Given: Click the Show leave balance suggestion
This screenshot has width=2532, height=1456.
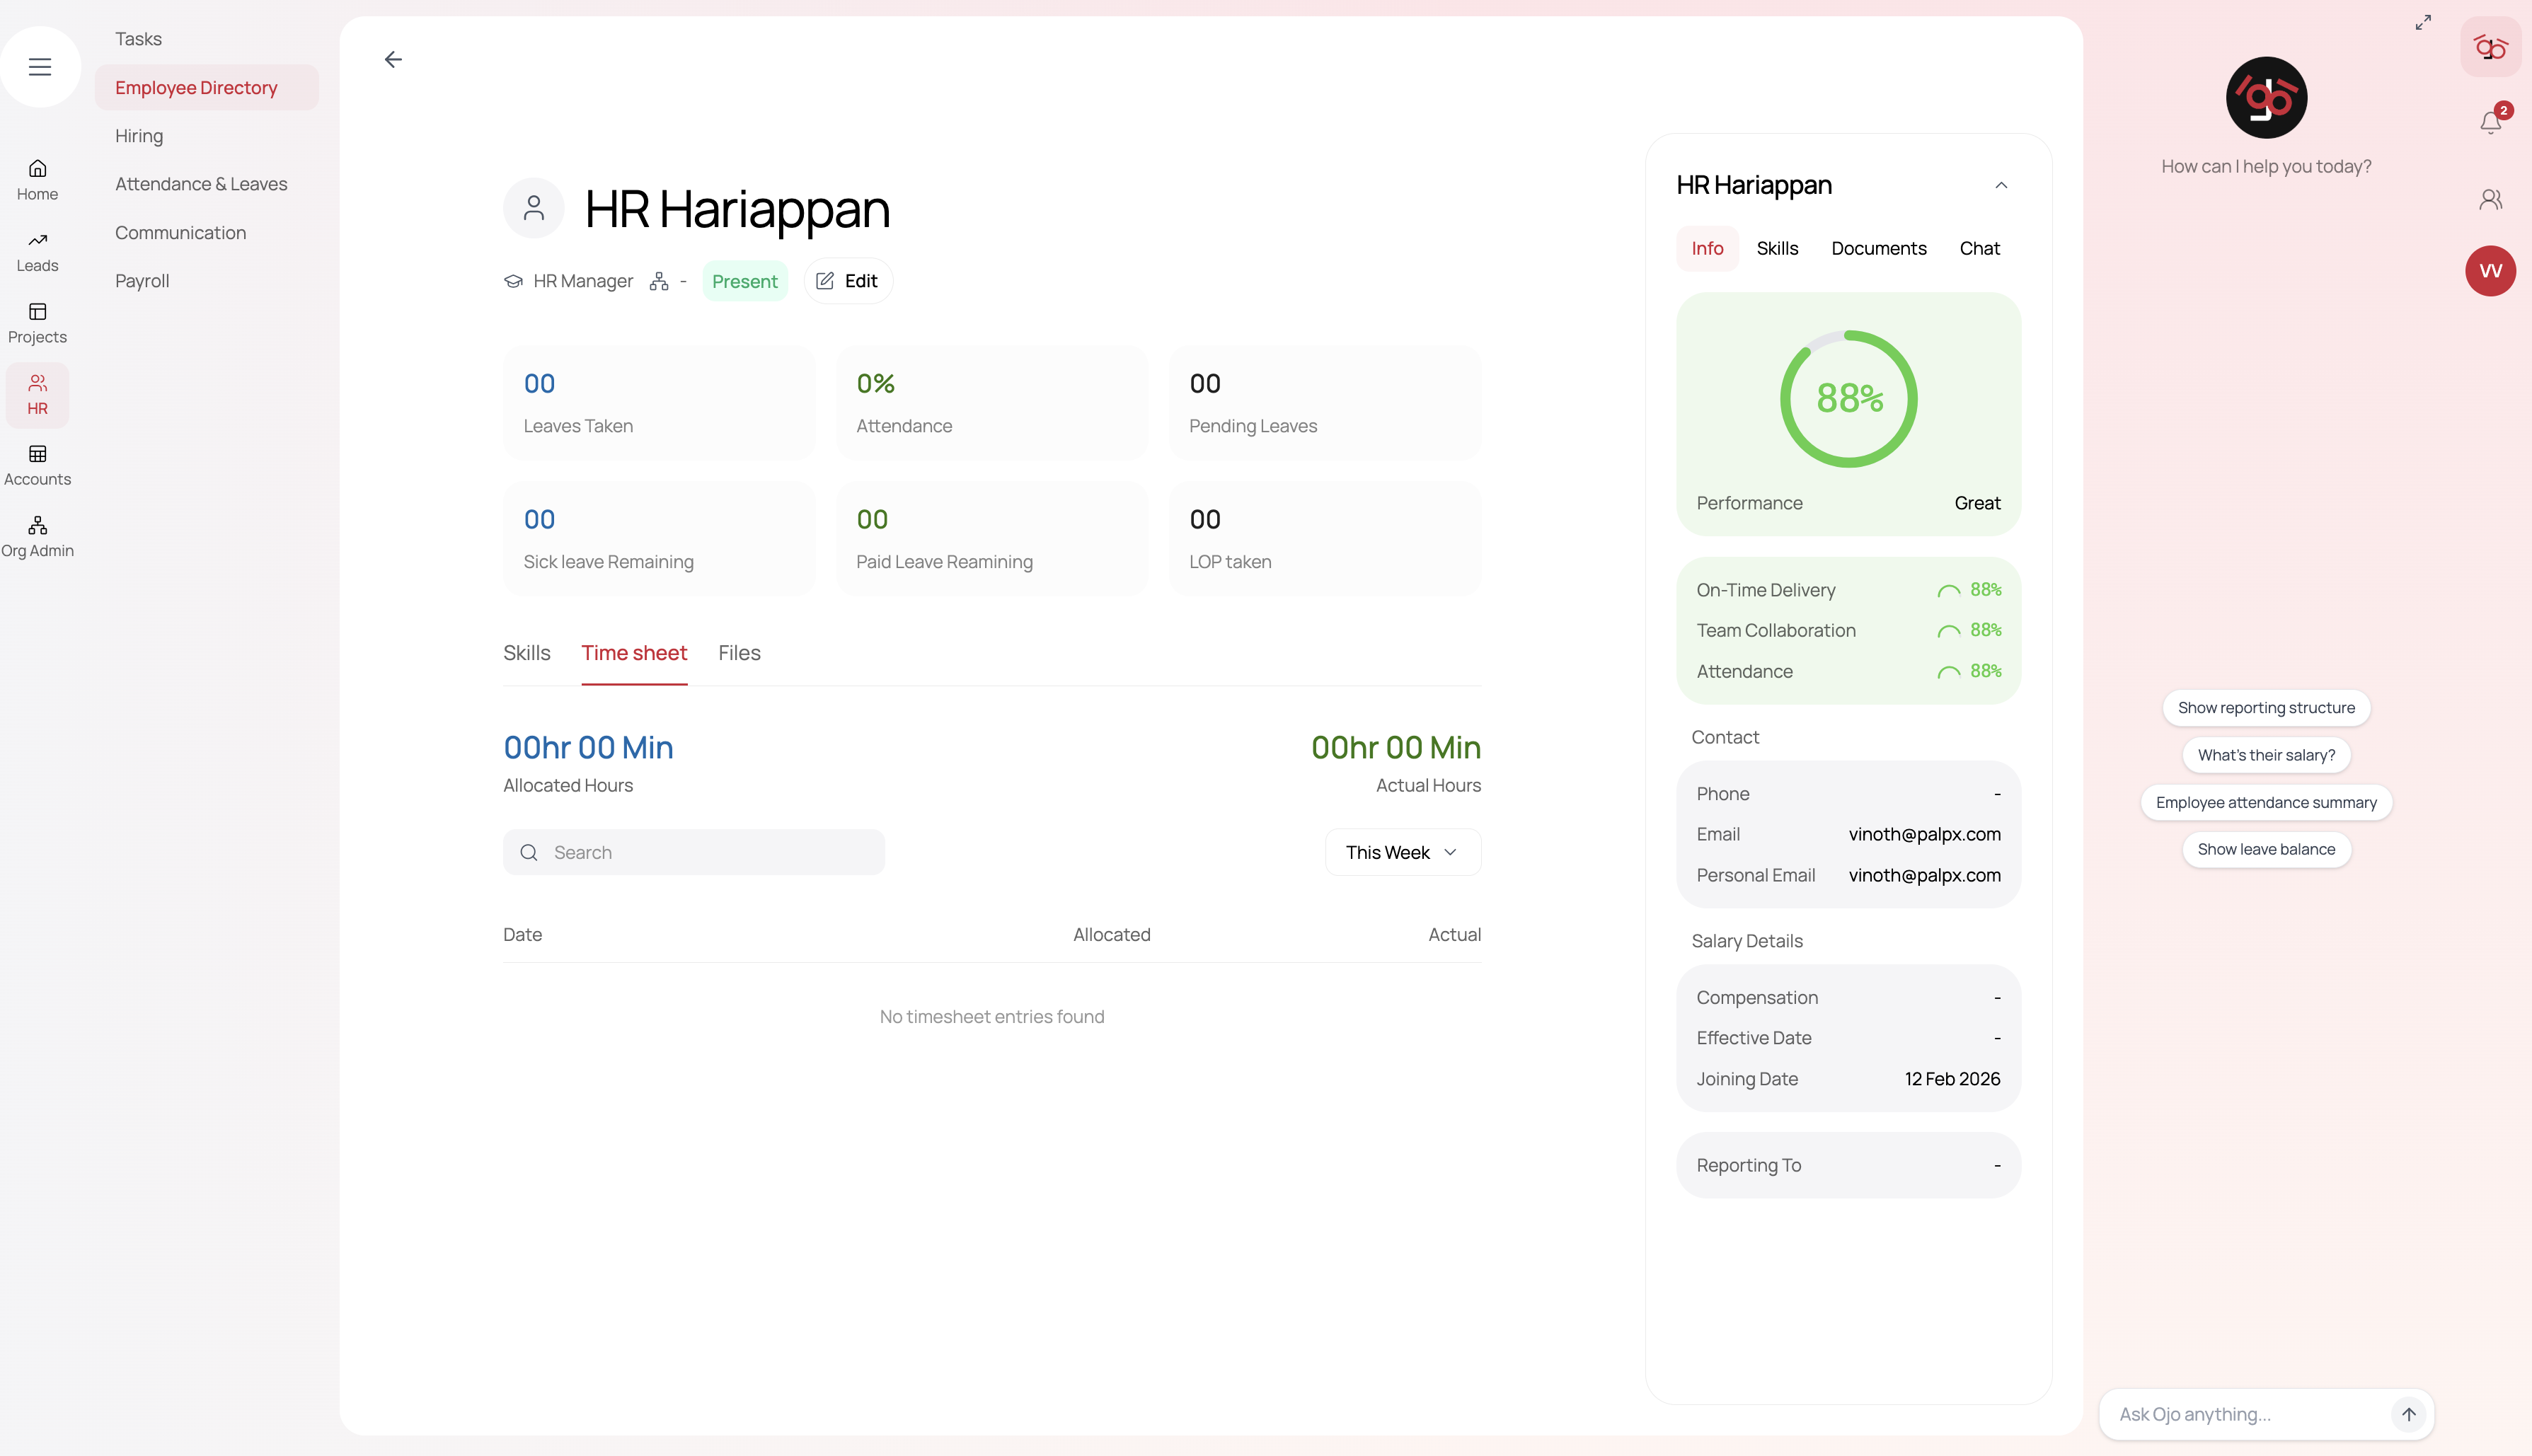Looking at the screenshot, I should 2266,849.
